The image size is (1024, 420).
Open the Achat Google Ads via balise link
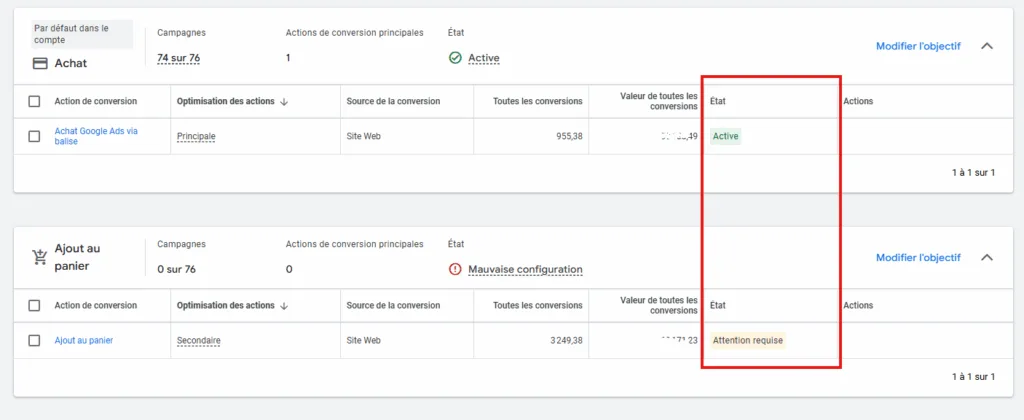96,136
